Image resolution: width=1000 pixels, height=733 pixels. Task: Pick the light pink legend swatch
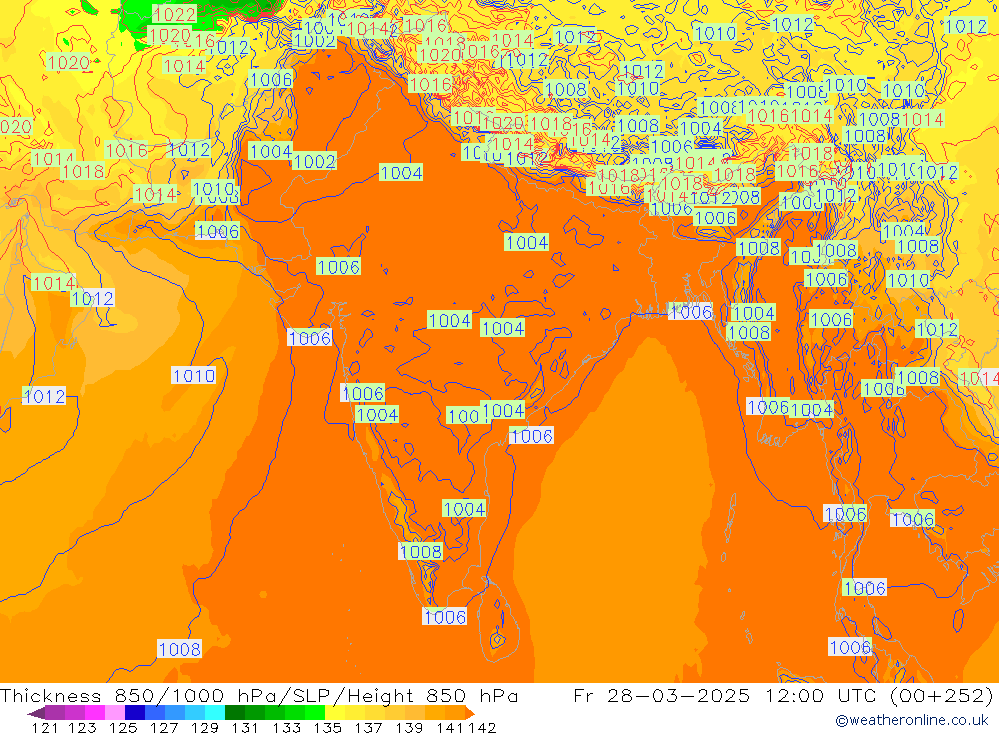pyautogui.click(x=115, y=713)
